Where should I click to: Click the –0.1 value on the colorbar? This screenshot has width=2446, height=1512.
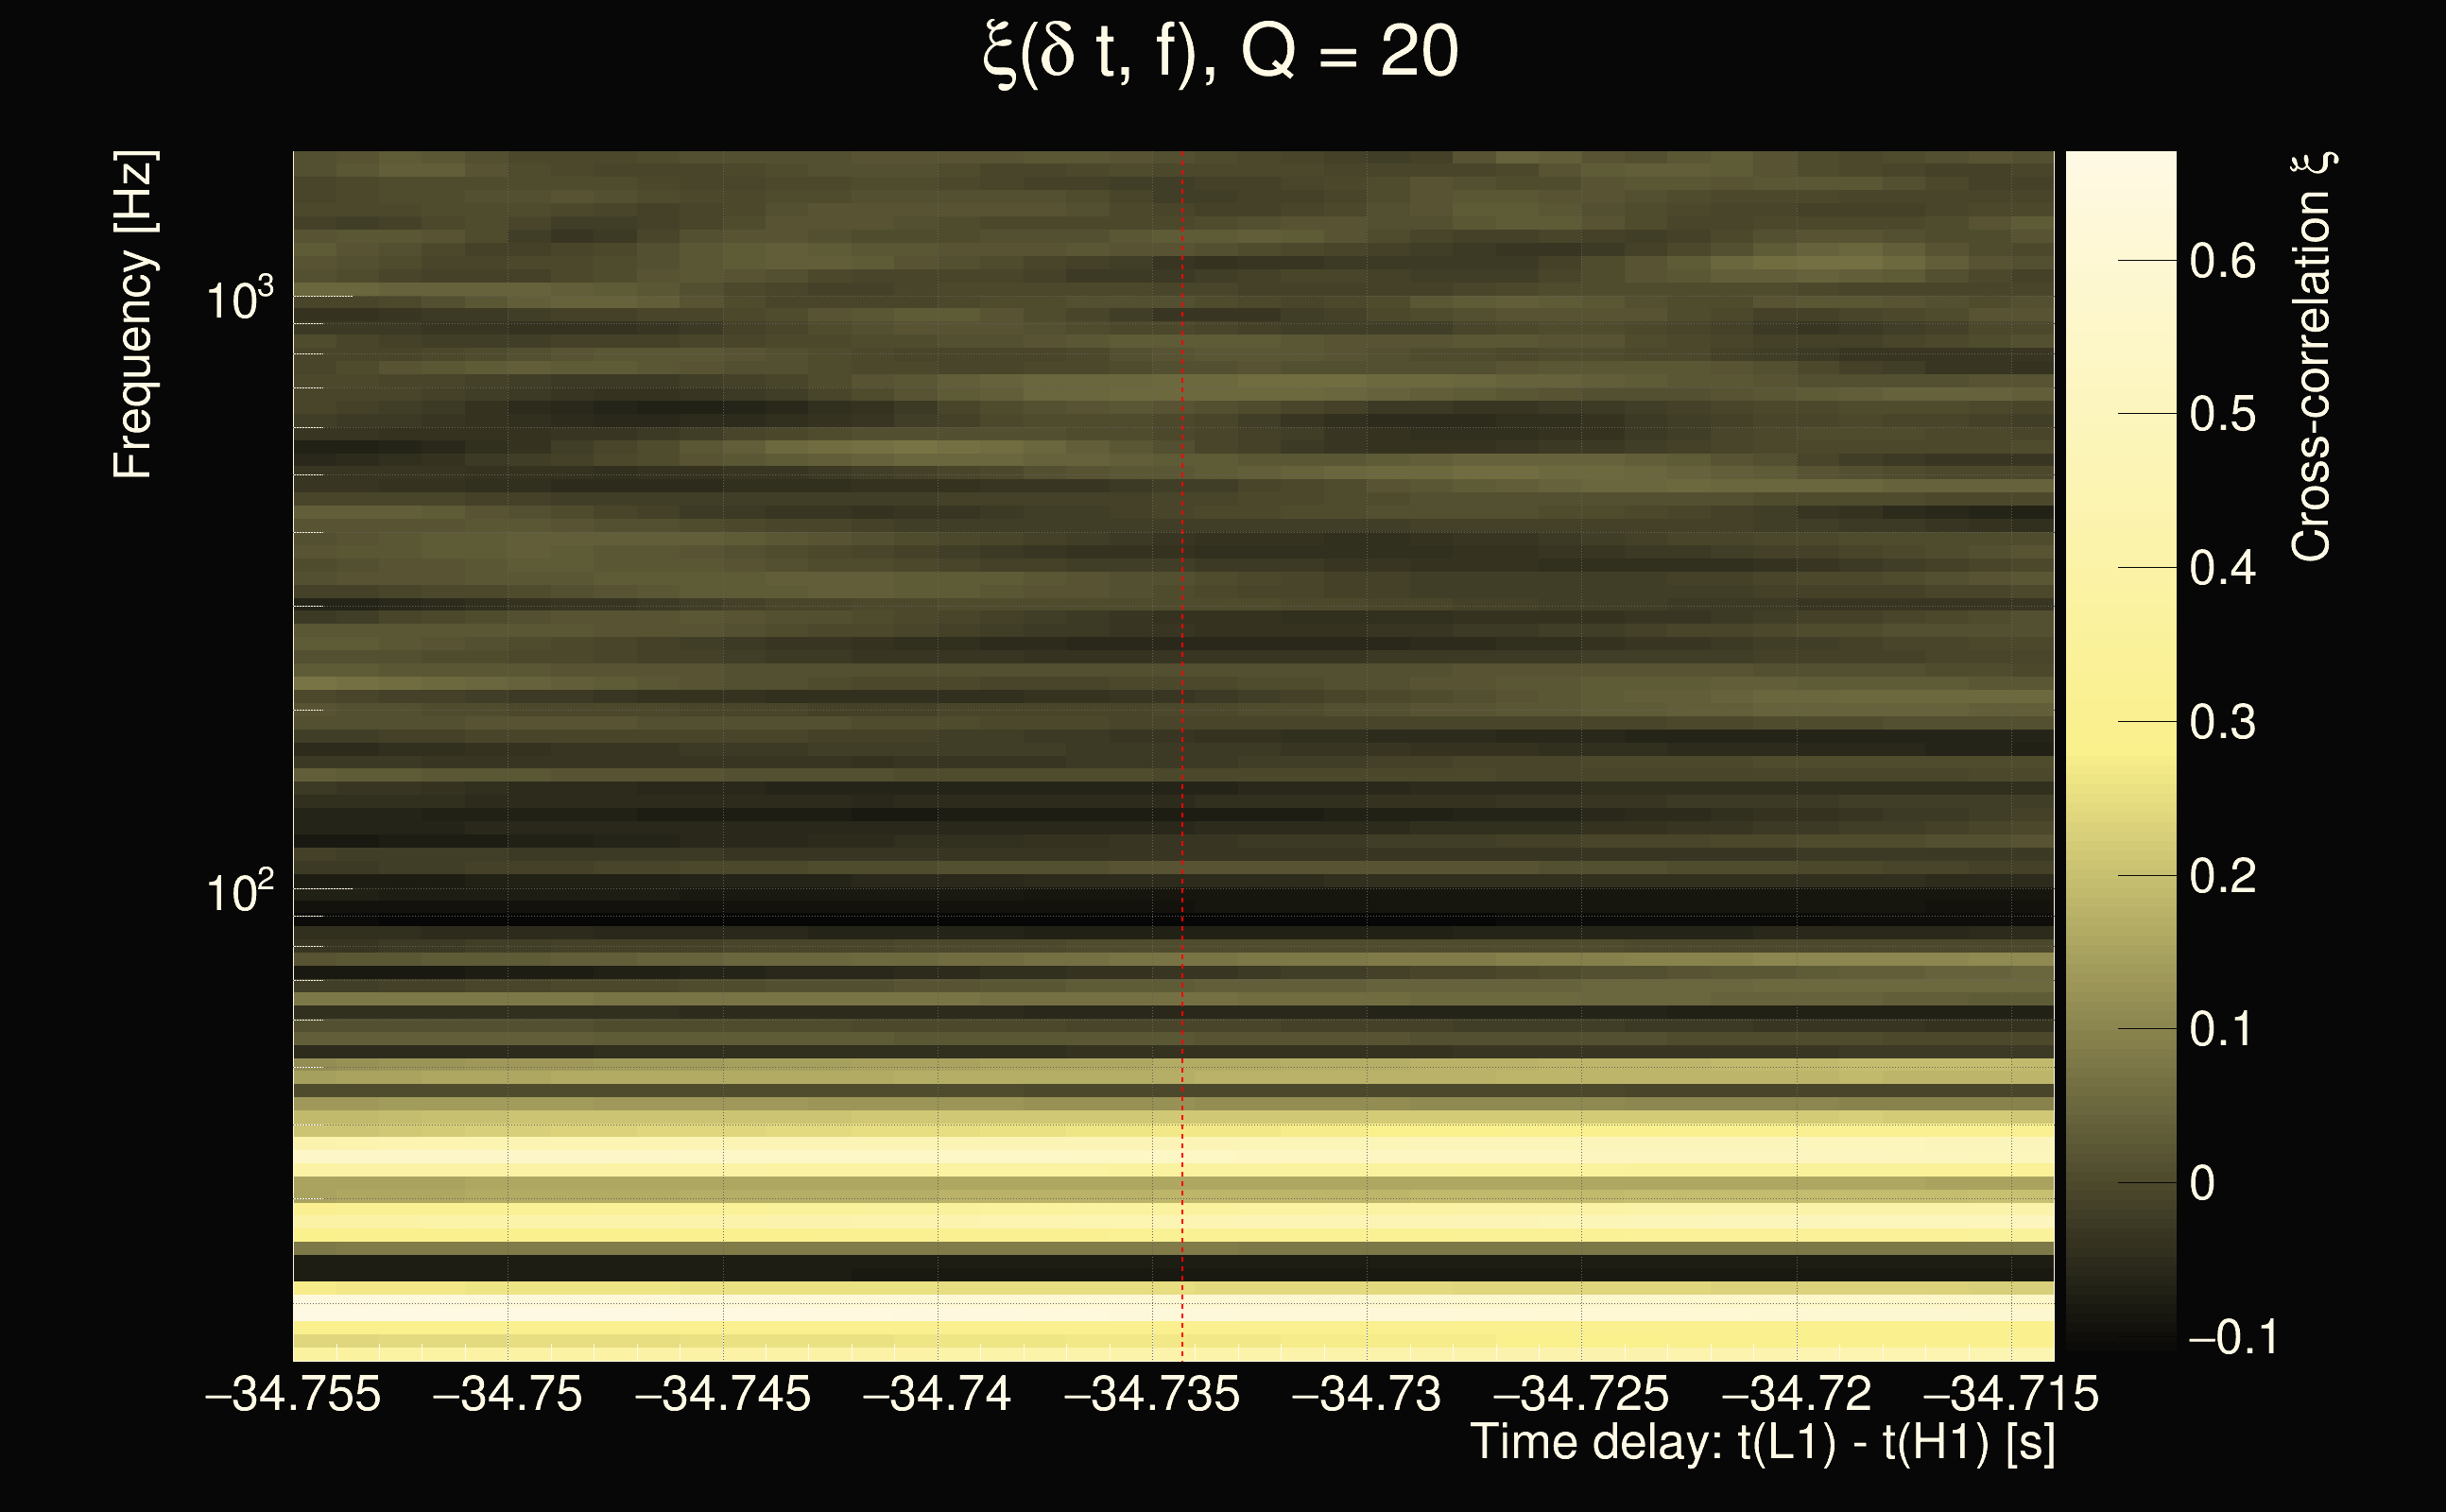[2233, 1338]
